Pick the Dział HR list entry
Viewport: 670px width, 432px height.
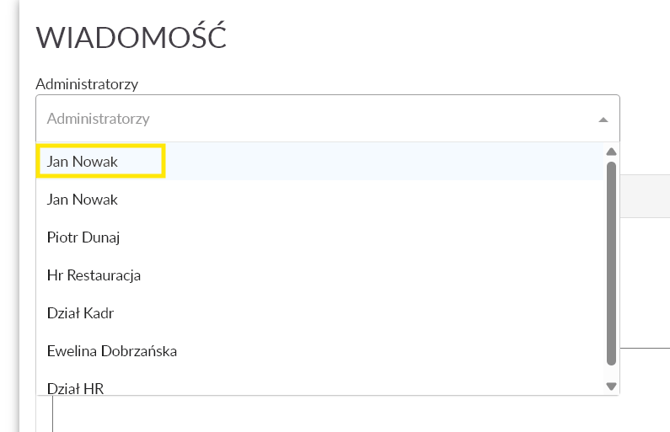[x=75, y=387]
